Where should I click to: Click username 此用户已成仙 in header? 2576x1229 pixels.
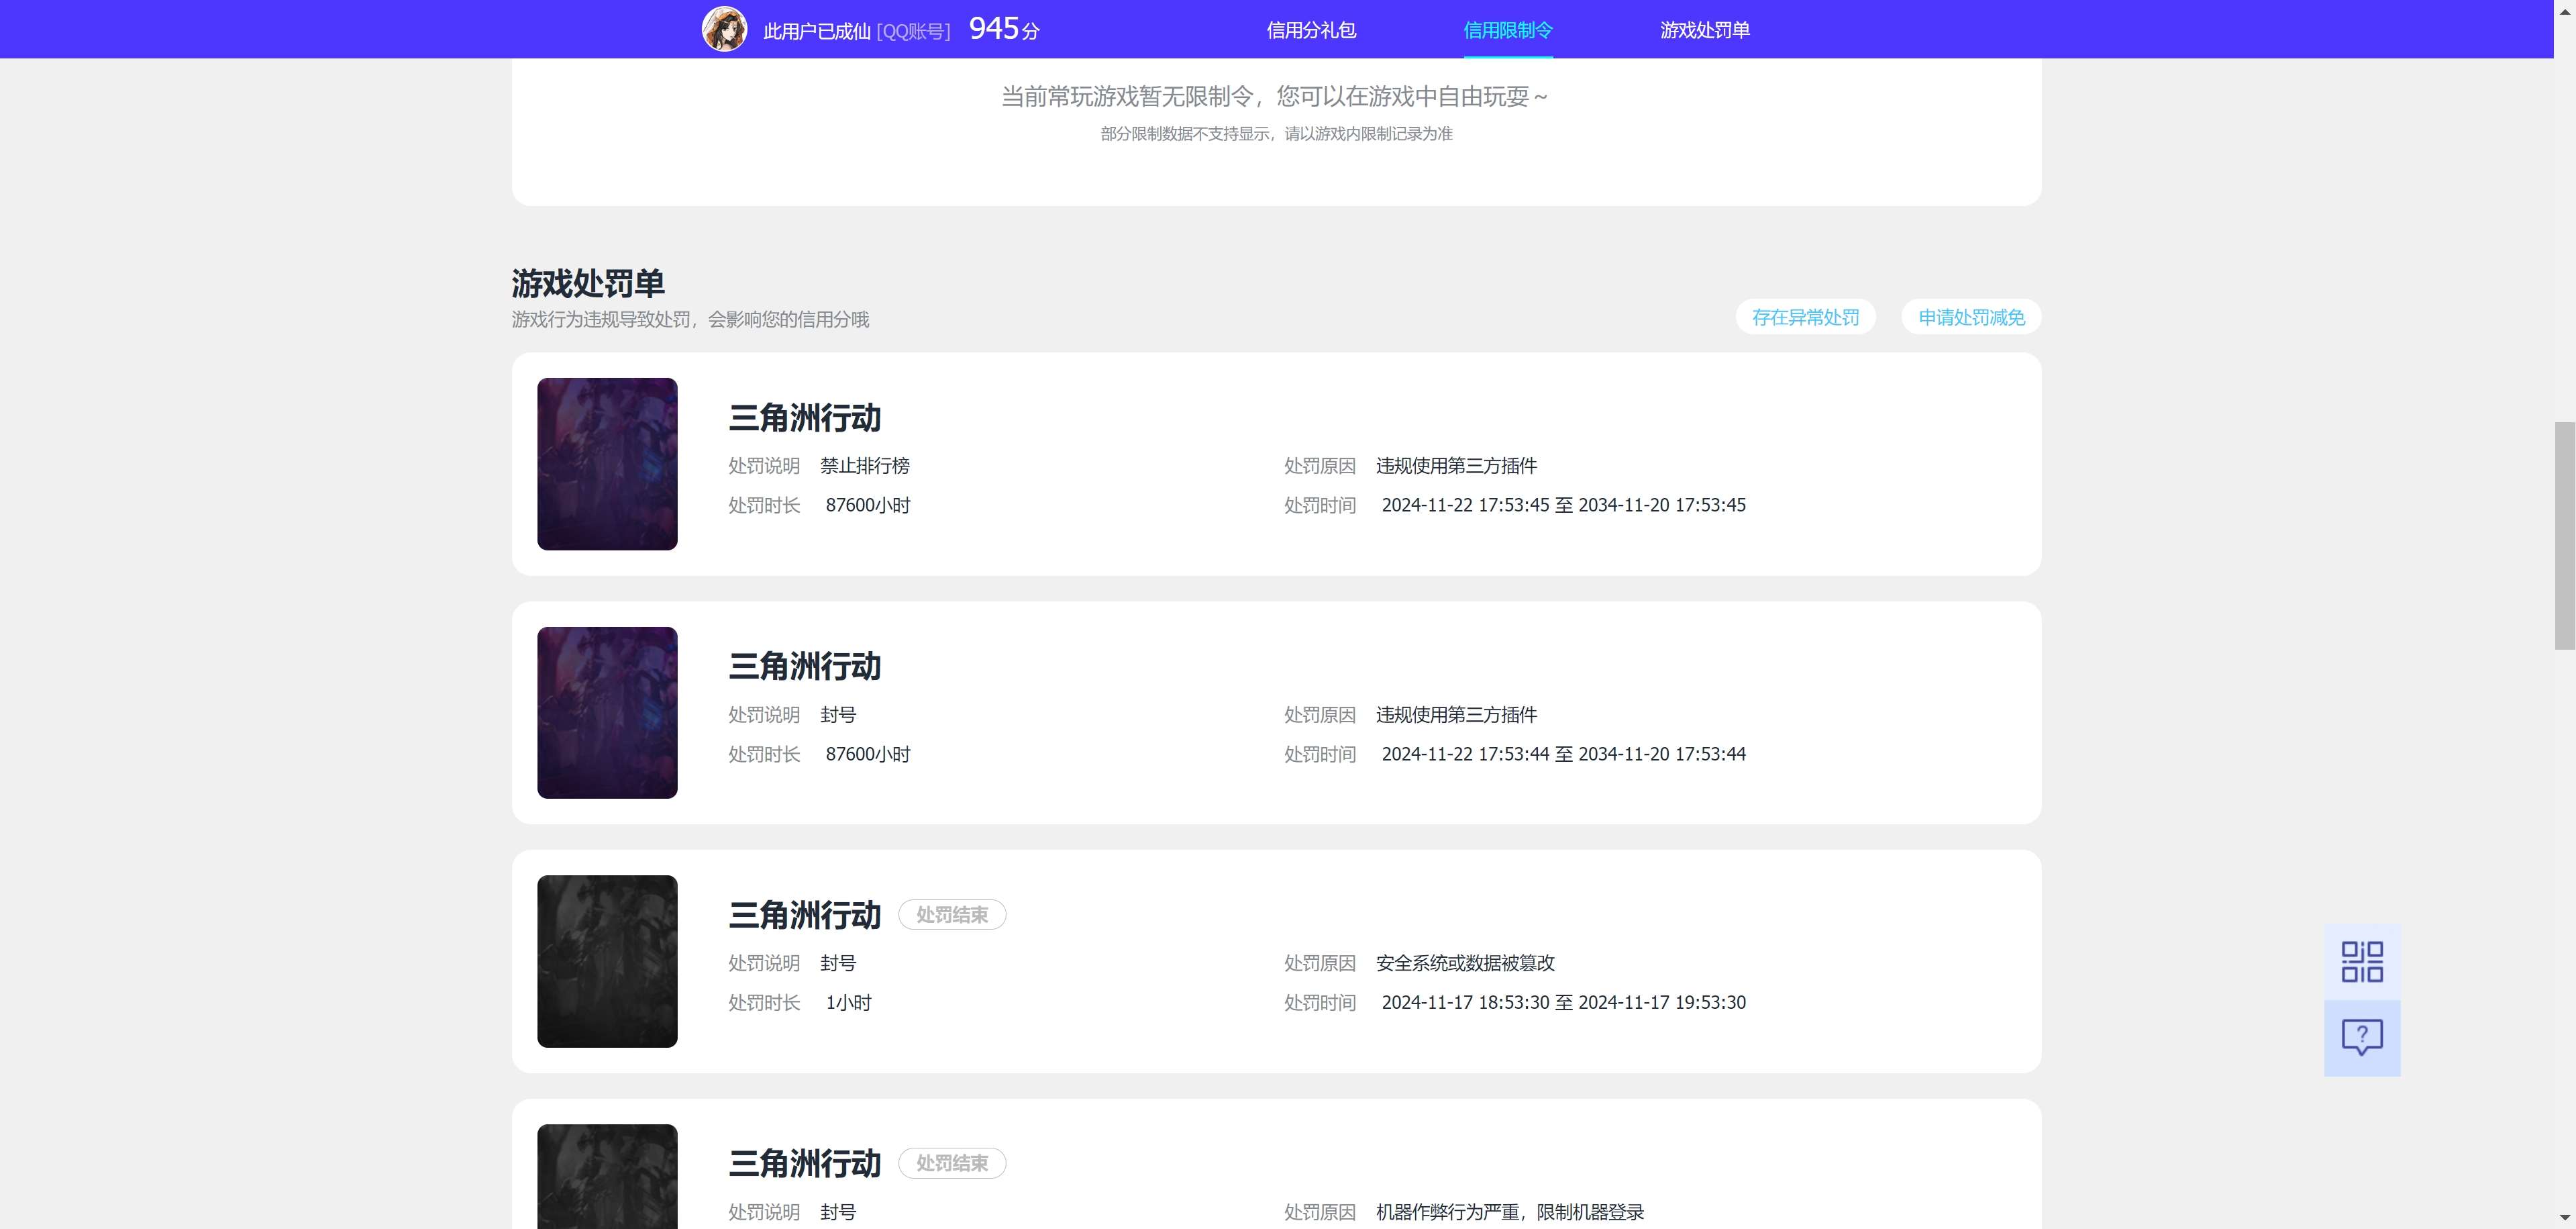click(816, 31)
